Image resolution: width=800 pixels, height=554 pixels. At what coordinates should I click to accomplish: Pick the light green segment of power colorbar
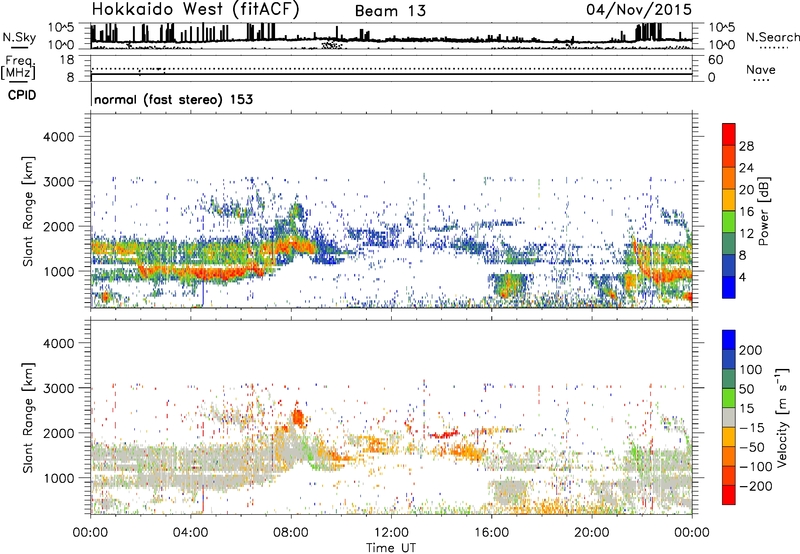click(729, 221)
